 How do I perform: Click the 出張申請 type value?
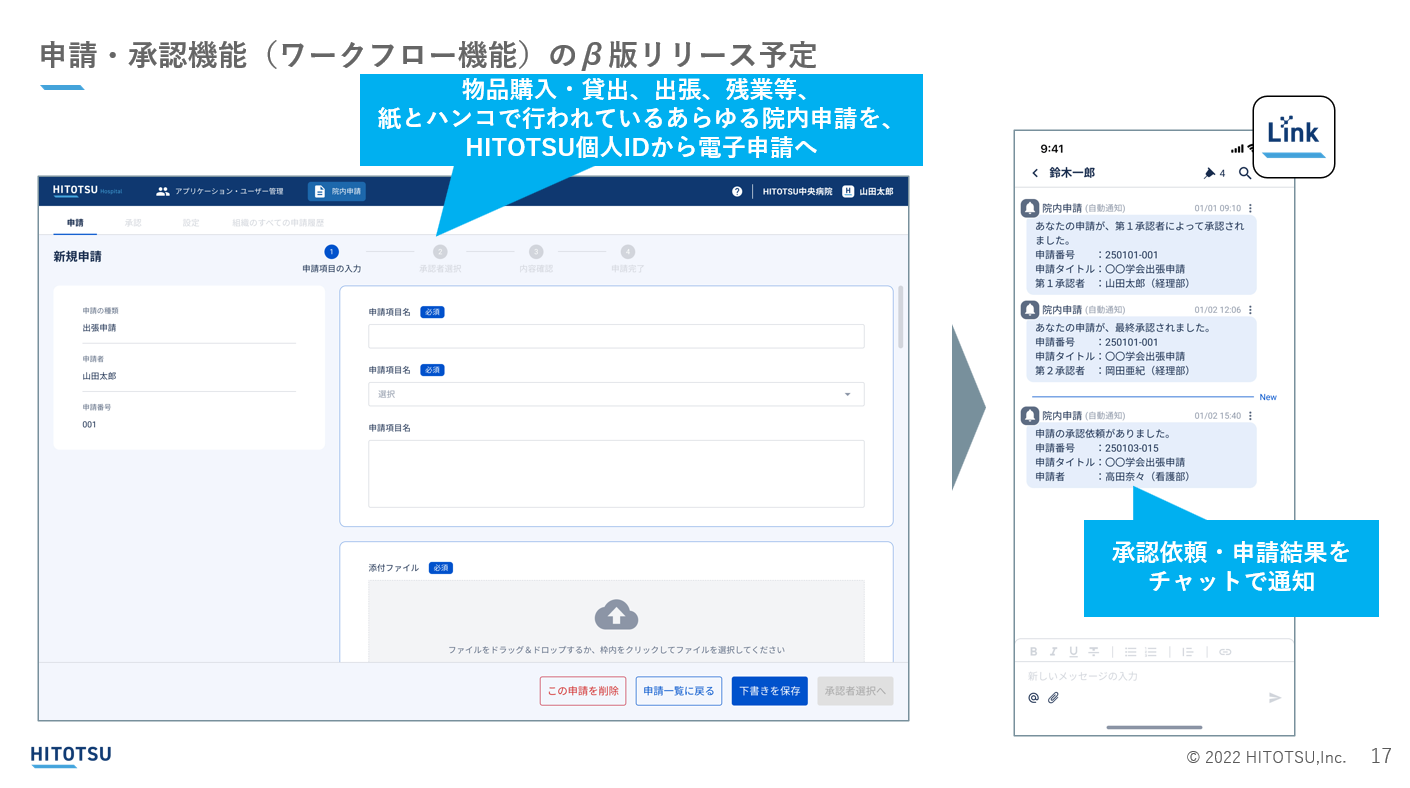[99, 327]
